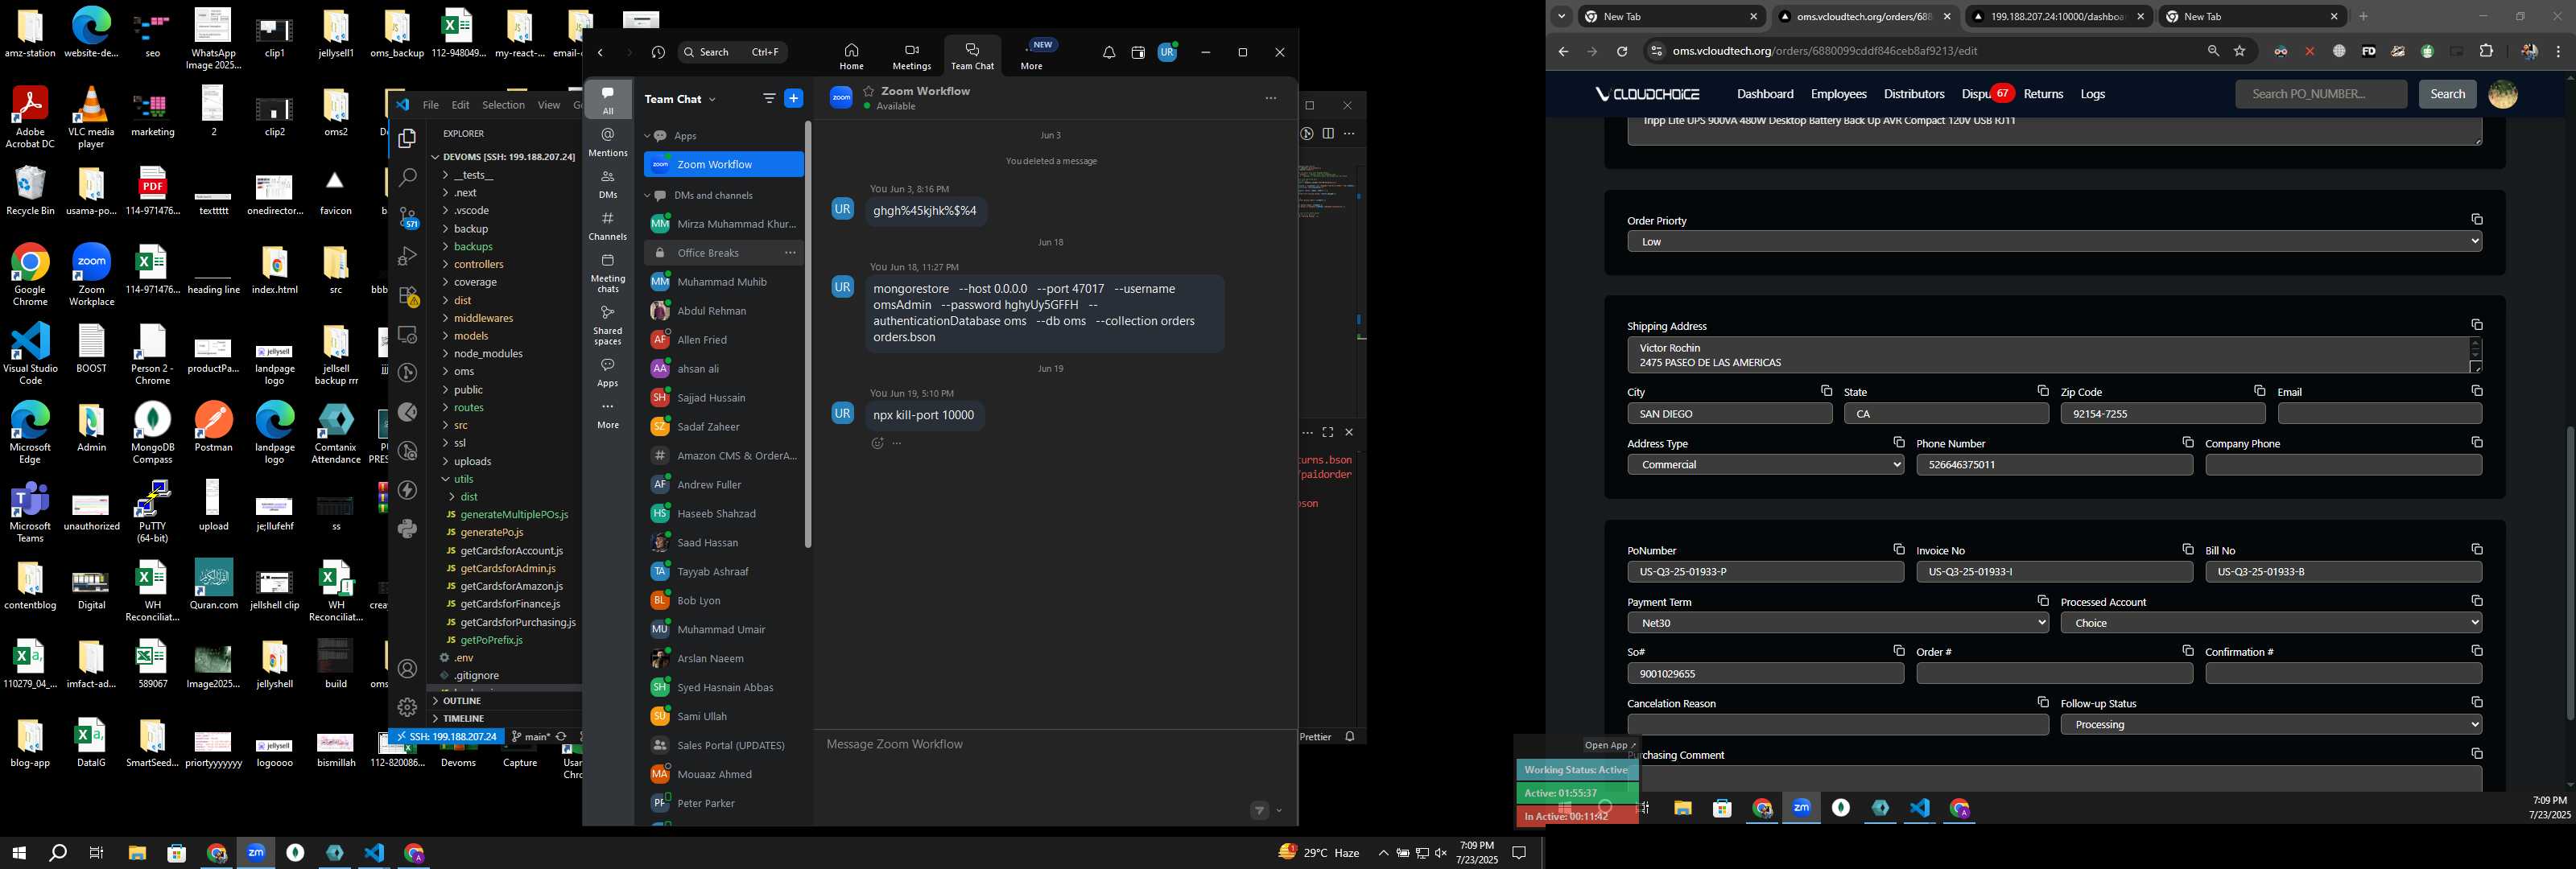Click the FD extension icon in Chrome
This screenshot has height=869, width=2576.
pyautogui.click(x=2368, y=51)
